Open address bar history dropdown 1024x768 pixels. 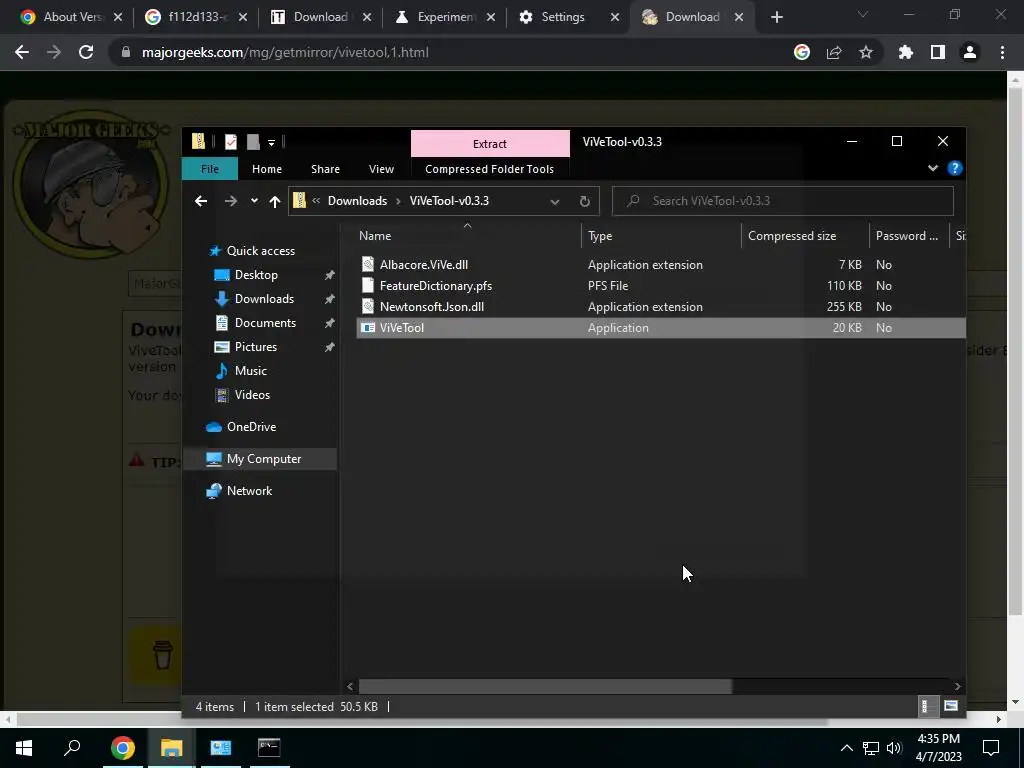554,201
